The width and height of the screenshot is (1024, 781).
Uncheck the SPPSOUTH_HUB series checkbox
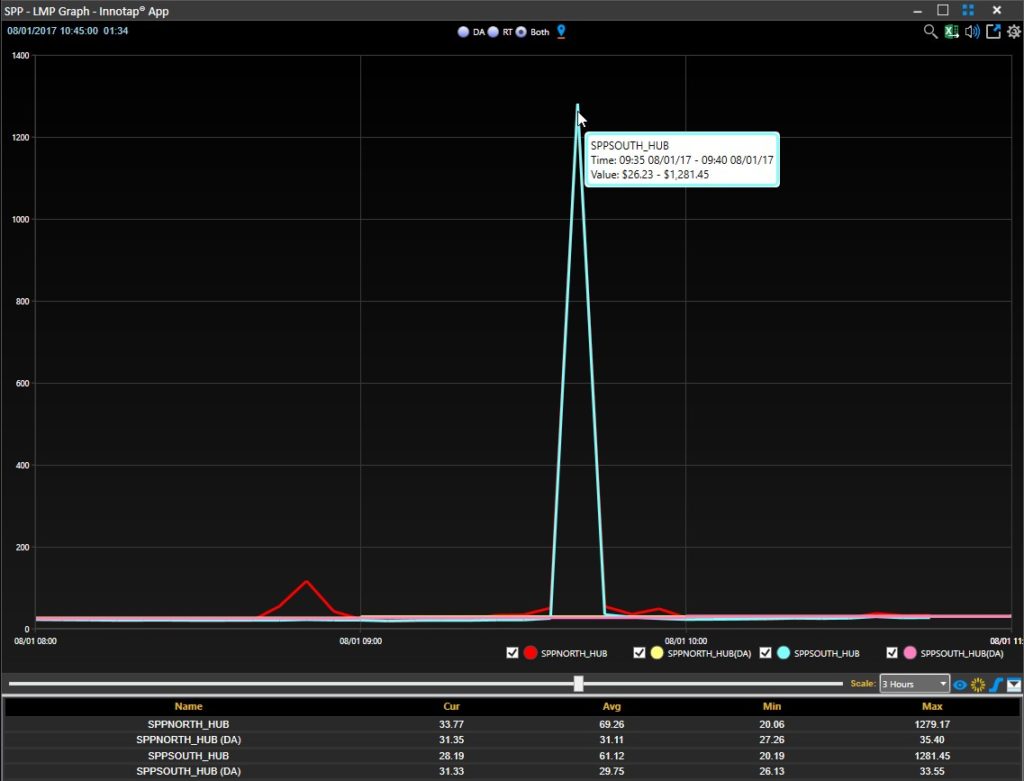coord(765,653)
